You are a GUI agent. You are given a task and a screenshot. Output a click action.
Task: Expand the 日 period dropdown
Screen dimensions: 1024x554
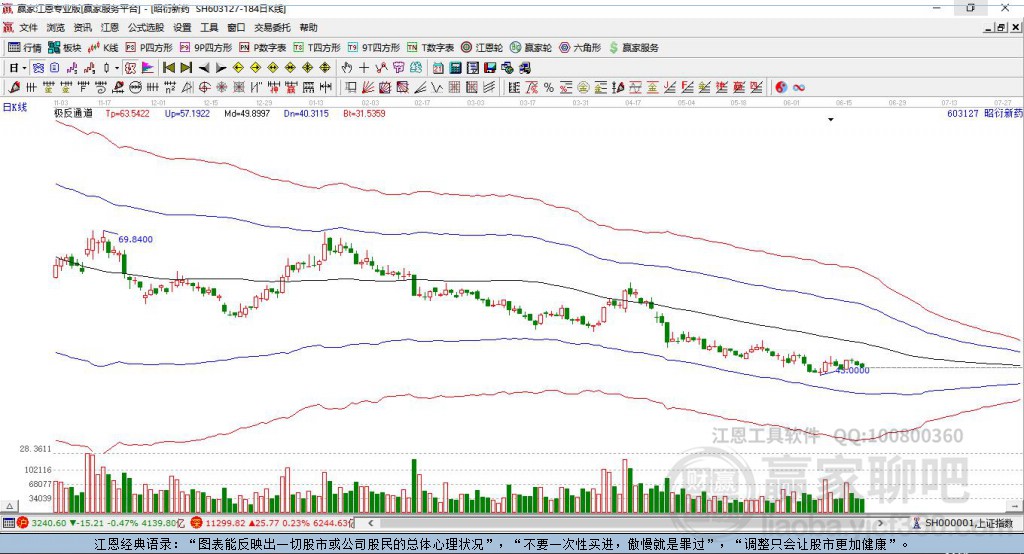tap(24, 68)
